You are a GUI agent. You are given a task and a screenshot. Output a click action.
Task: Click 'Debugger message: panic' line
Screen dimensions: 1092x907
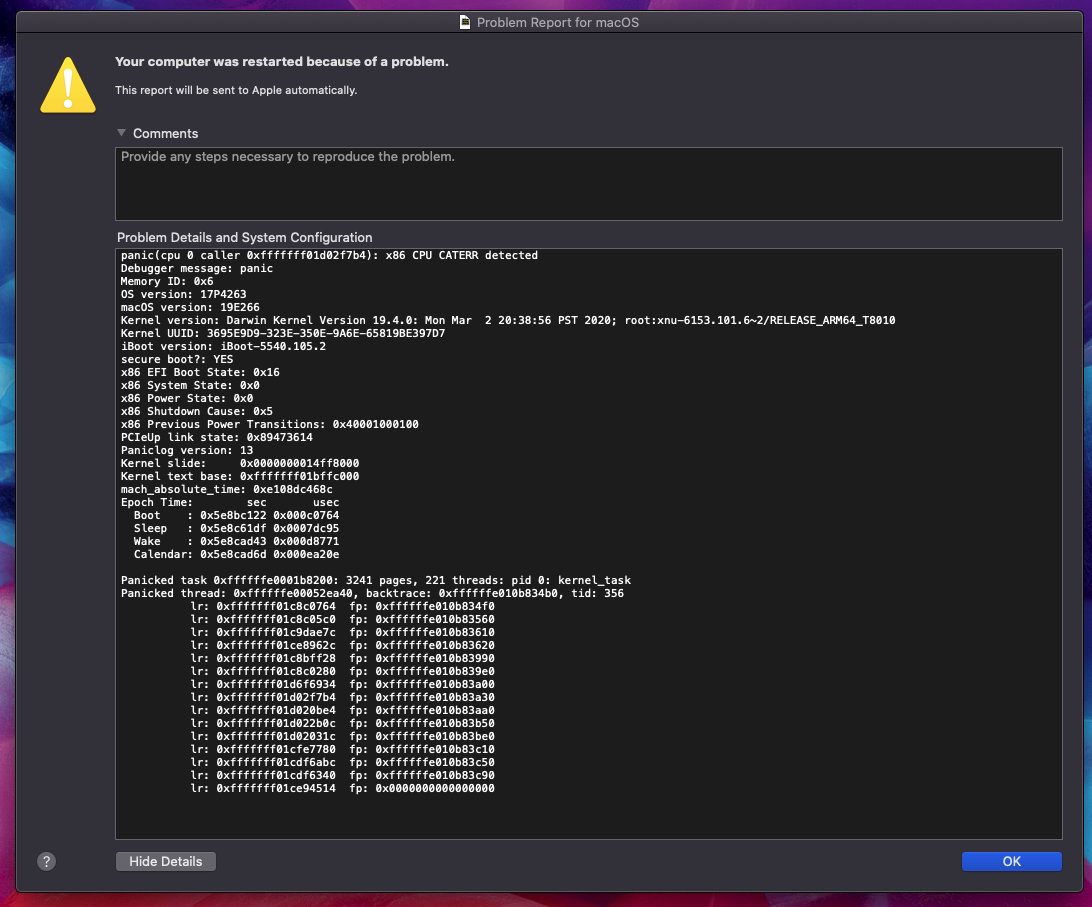coord(196,268)
